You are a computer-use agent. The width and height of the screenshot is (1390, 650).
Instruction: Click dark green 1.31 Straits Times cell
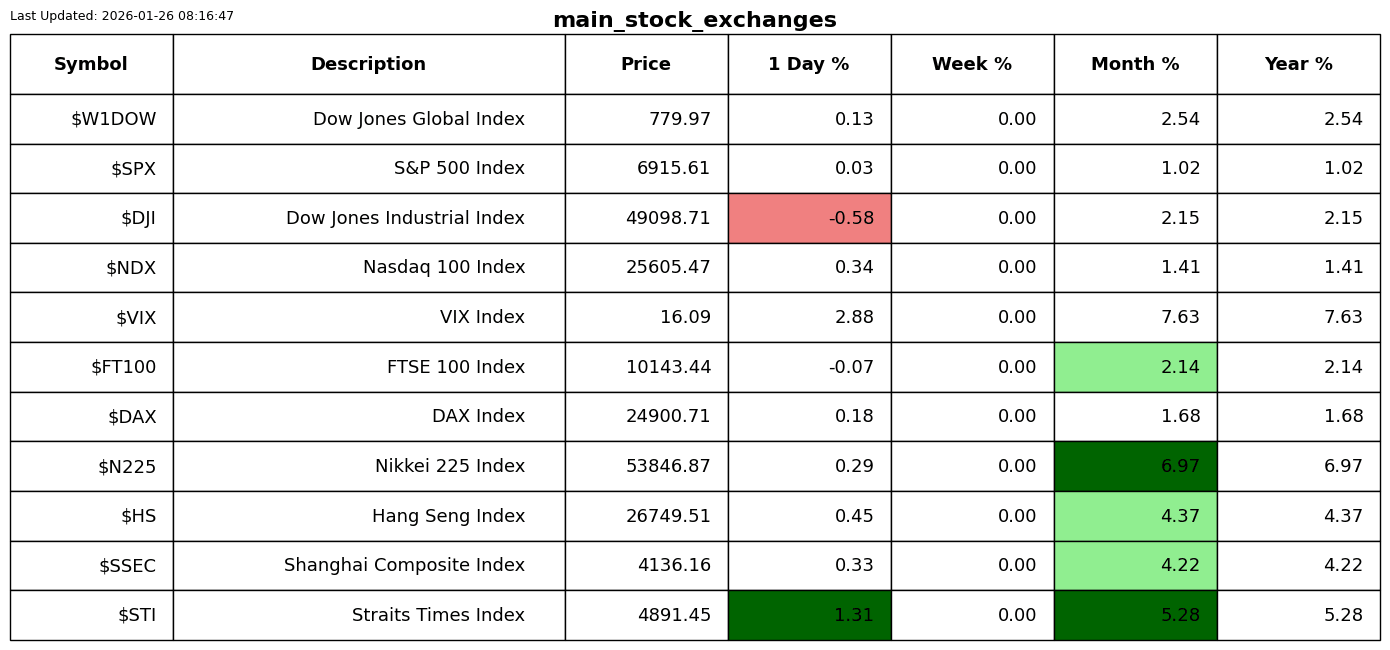pyautogui.click(x=809, y=616)
